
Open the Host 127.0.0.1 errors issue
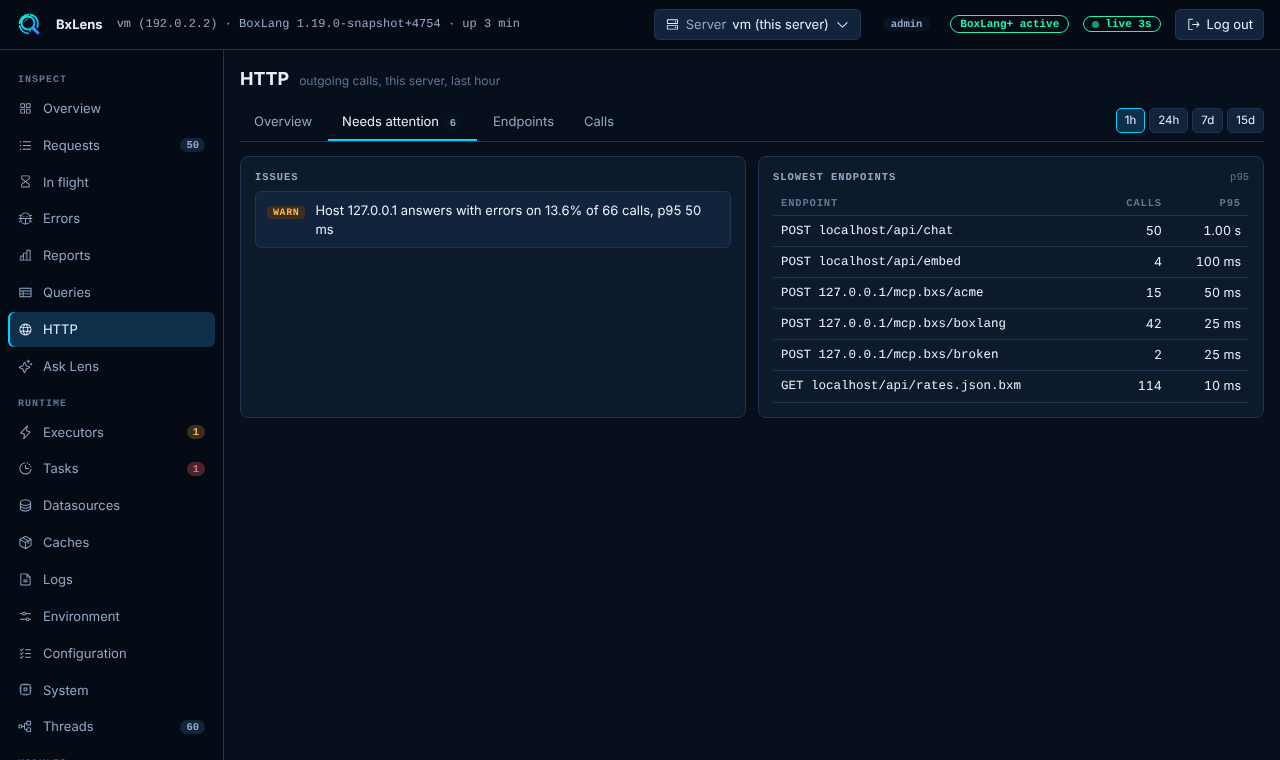[x=493, y=220]
